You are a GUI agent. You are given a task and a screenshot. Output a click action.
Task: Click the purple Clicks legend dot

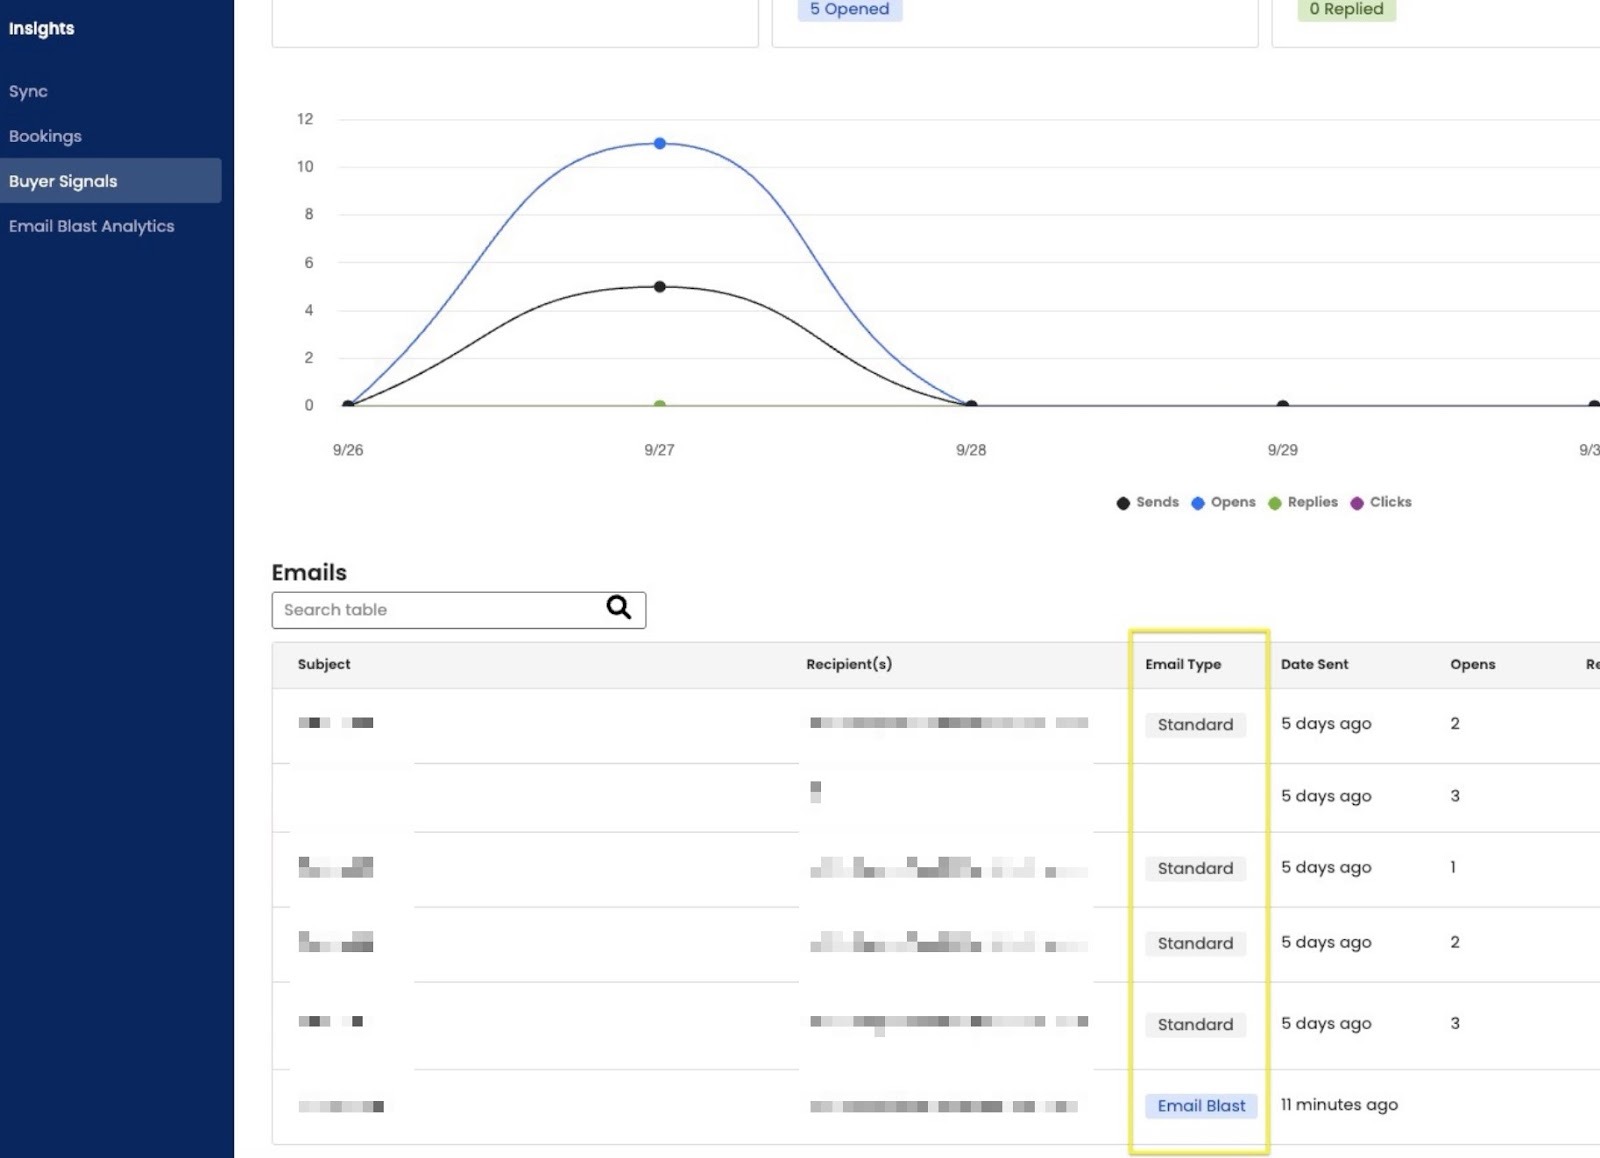(x=1357, y=503)
